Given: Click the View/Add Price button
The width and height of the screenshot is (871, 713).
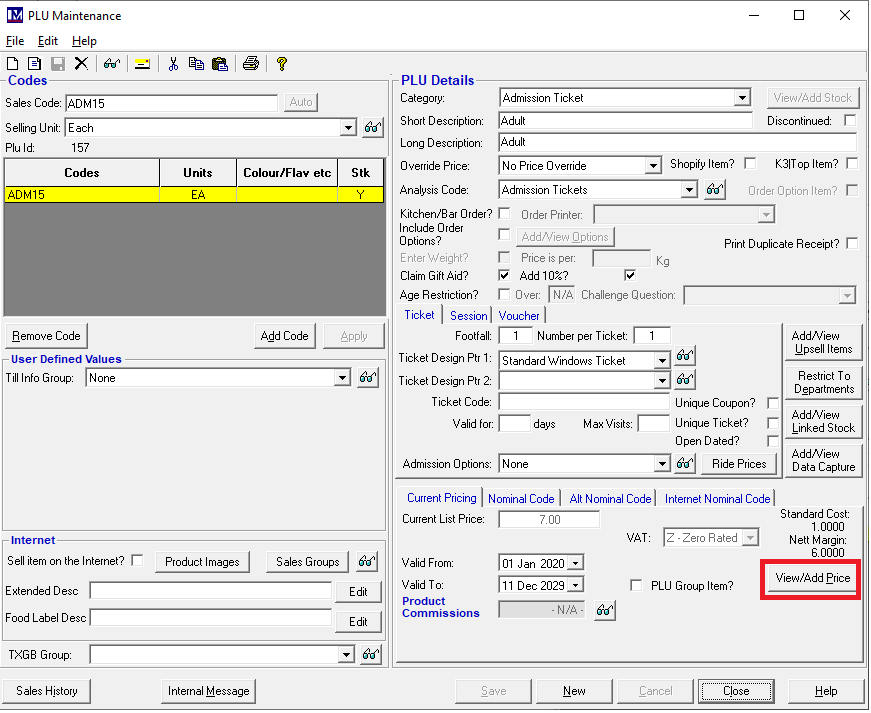Looking at the screenshot, I should point(812,579).
